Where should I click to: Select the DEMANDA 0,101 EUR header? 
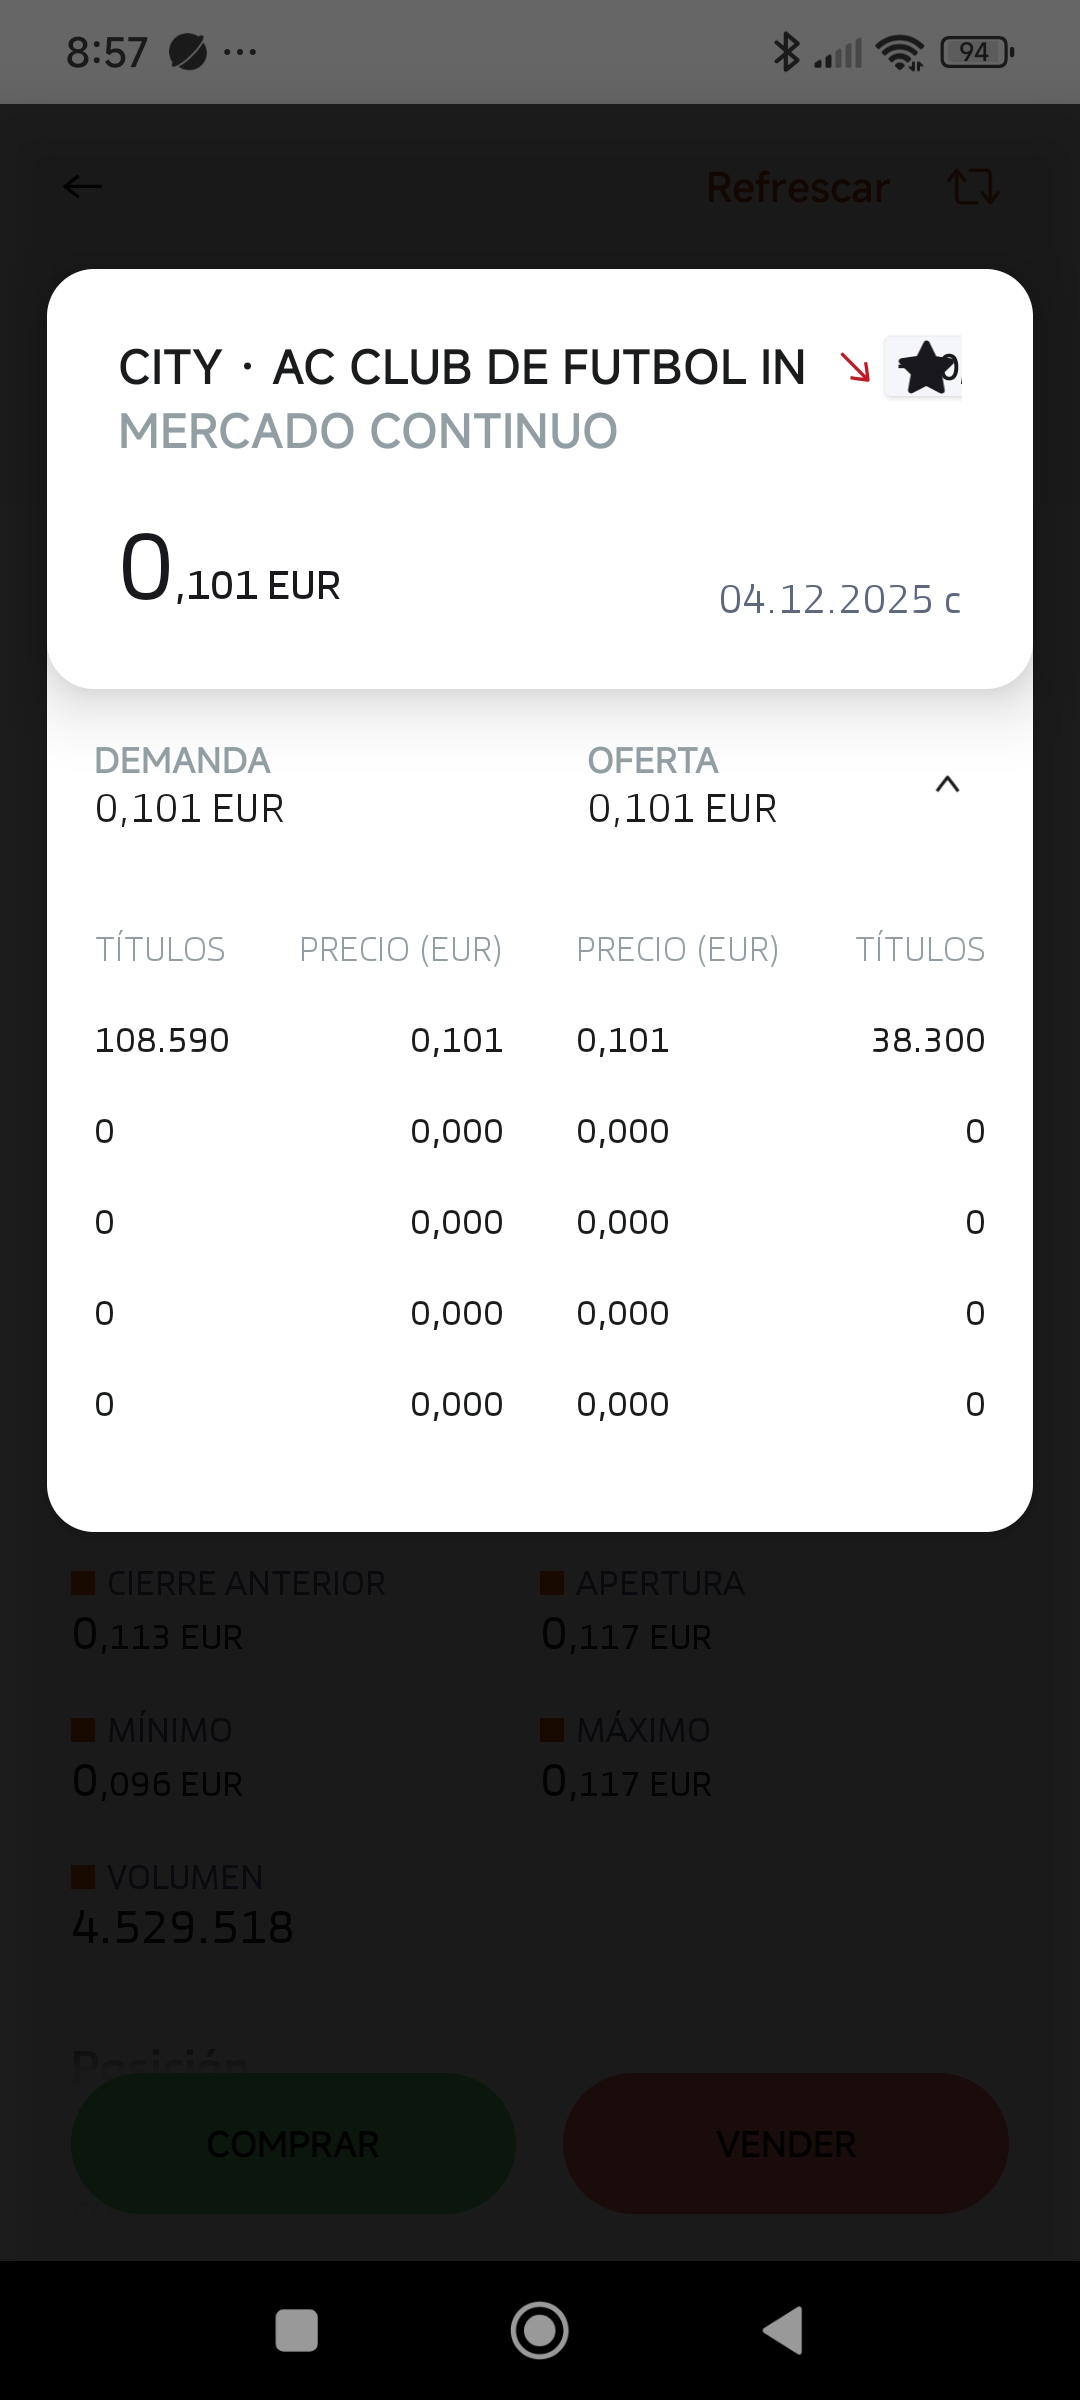tap(190, 785)
